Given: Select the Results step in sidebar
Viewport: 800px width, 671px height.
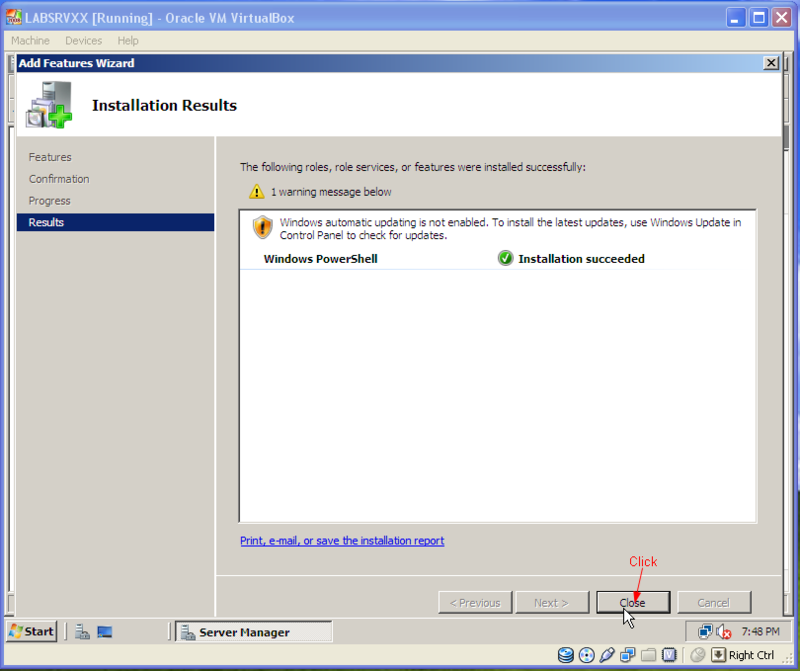Looking at the screenshot, I should click(x=115, y=222).
